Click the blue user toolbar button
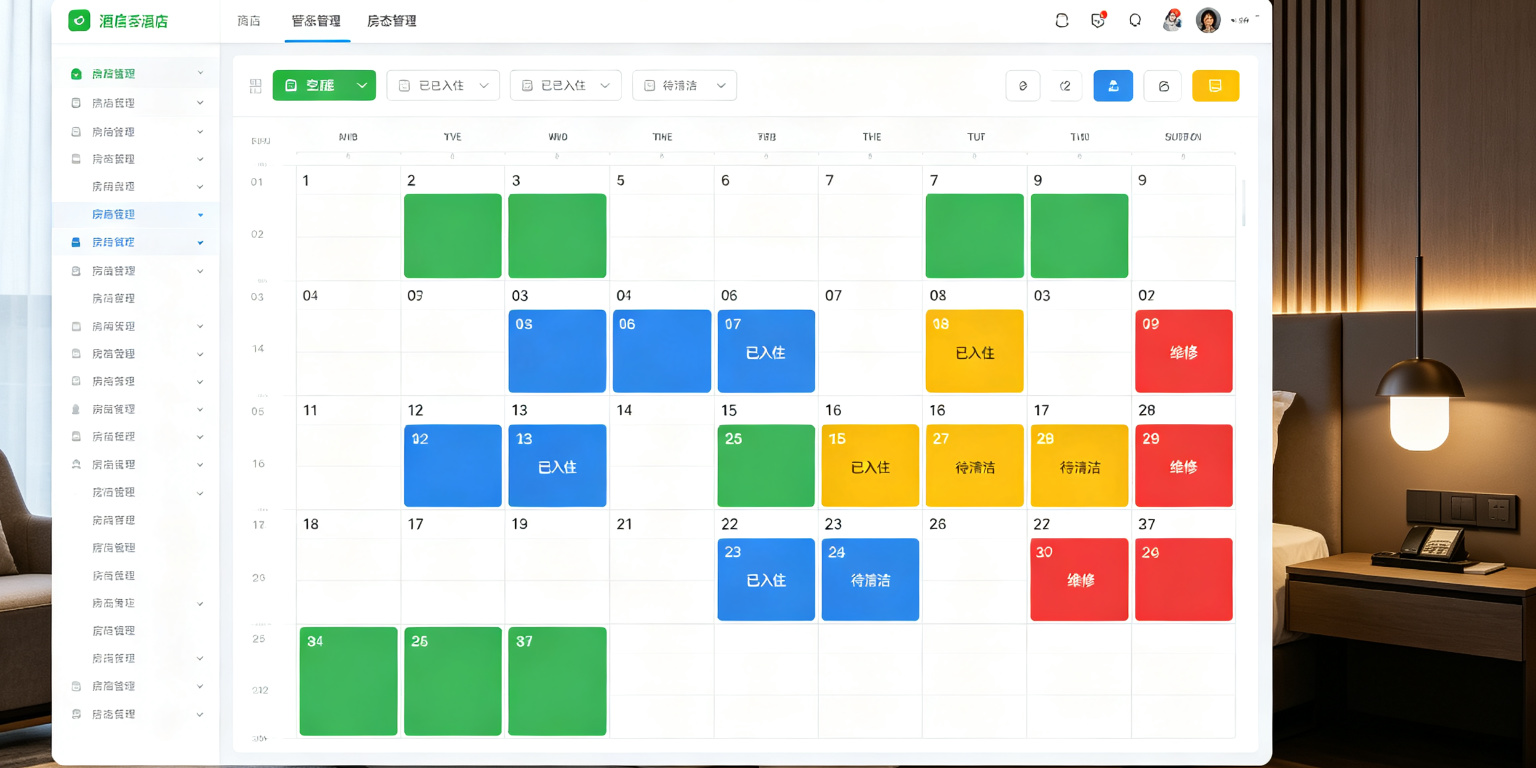This screenshot has height=768, width=1536. tap(1113, 86)
